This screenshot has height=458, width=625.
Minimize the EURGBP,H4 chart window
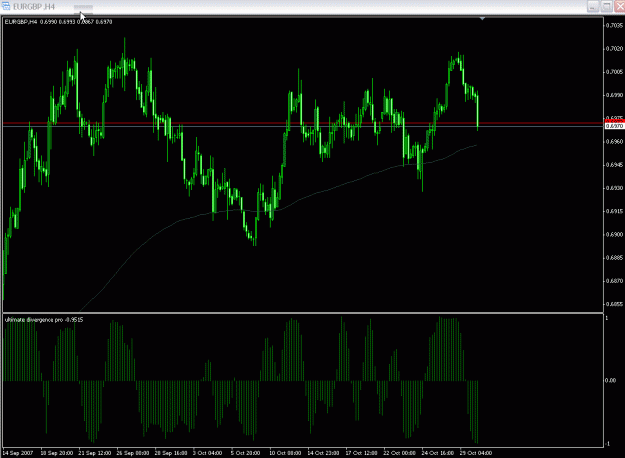[x=593, y=6]
